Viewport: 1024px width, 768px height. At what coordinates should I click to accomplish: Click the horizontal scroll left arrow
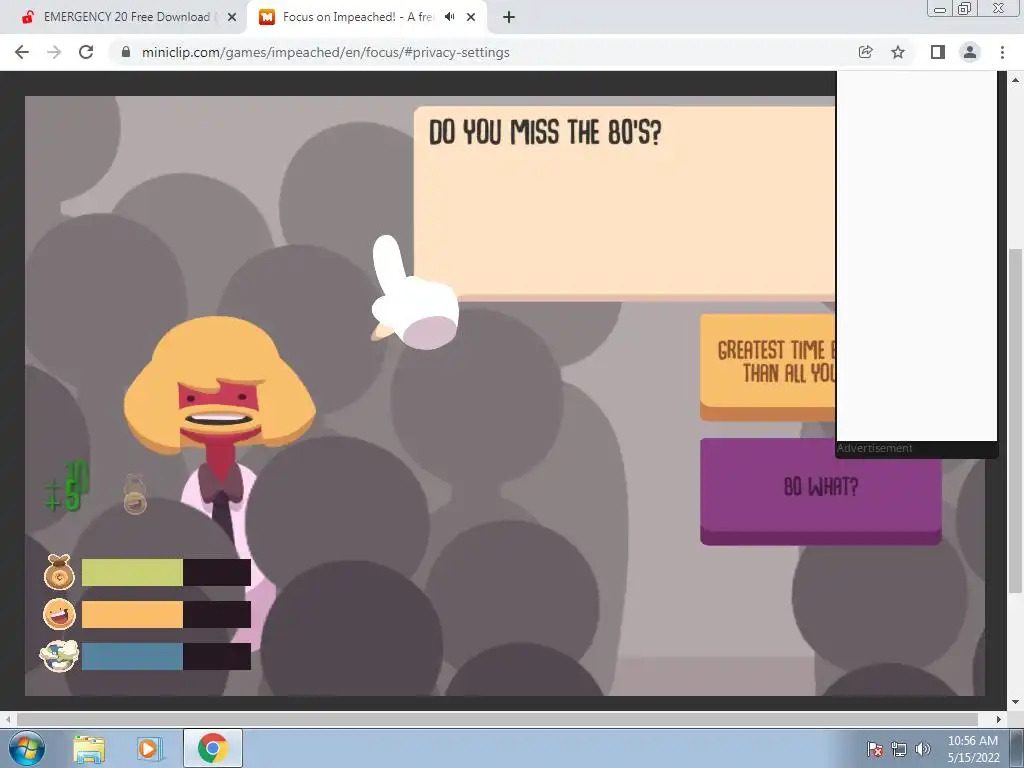click(7, 719)
